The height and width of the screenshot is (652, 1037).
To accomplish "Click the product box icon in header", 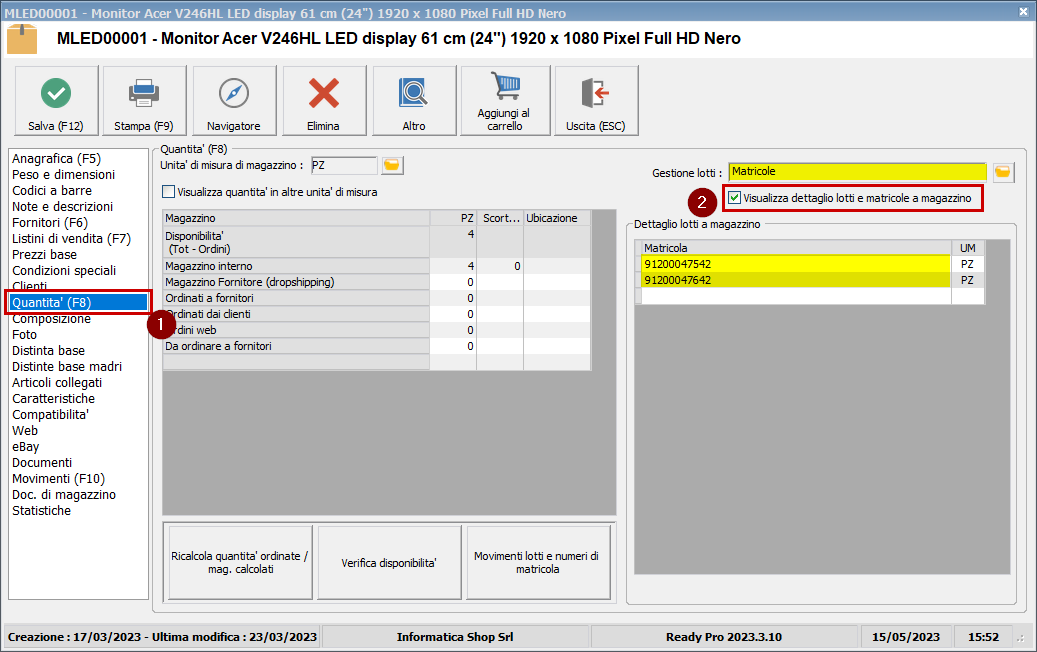I will [22, 39].
